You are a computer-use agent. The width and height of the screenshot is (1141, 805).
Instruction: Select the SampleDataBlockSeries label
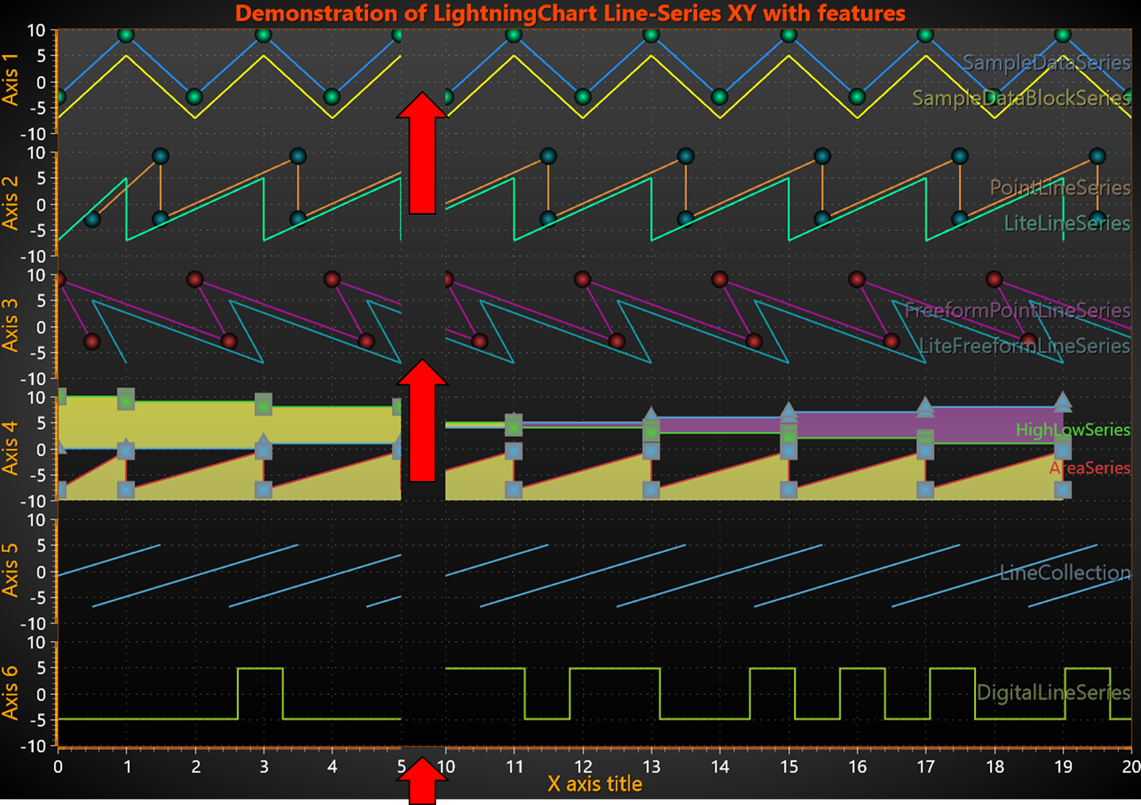[x=1021, y=98]
